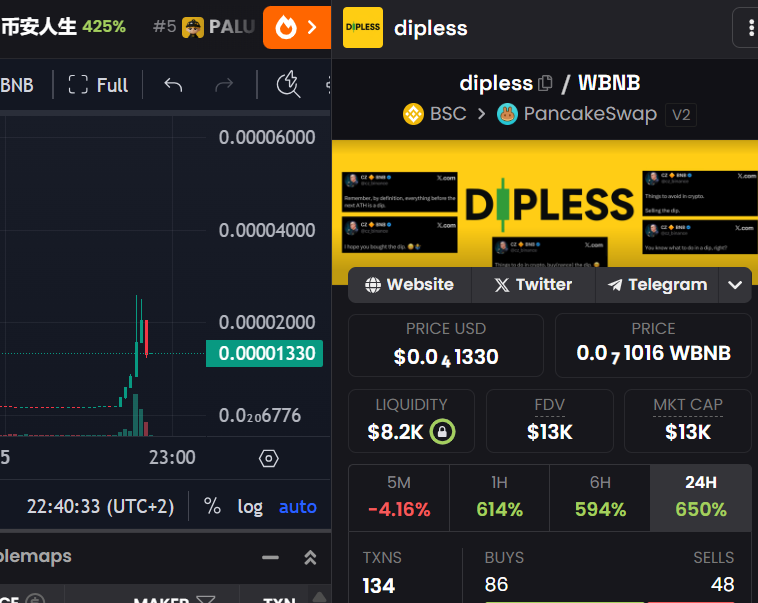Click the 22:40:33 (UTC+2) timezone selector
The width and height of the screenshot is (758, 603).
pyautogui.click(x=100, y=507)
